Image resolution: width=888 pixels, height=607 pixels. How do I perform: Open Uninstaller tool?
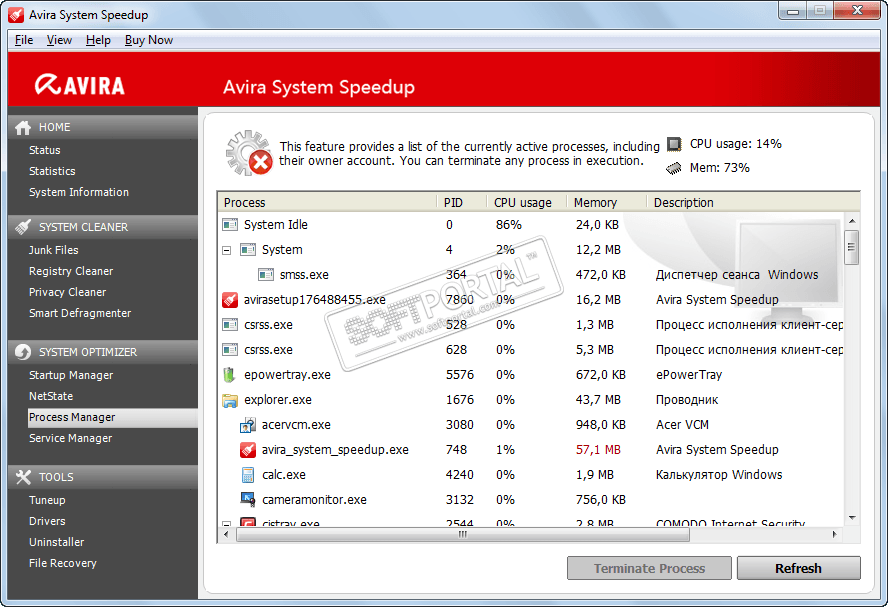(56, 542)
